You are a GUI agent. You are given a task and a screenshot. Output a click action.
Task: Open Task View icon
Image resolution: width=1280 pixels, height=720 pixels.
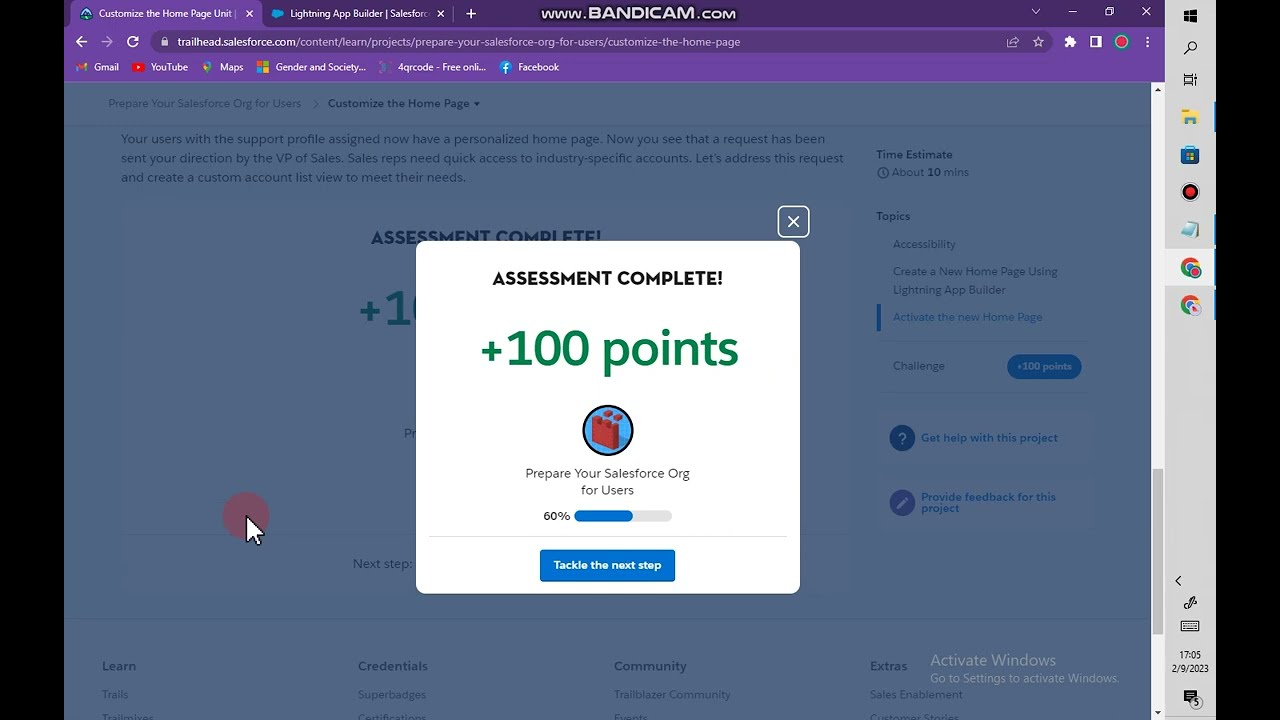pos(1190,80)
